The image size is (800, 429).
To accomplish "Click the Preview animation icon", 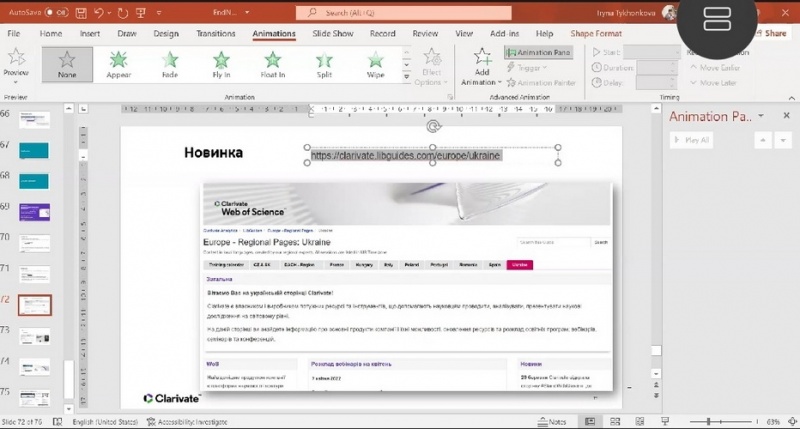I will point(16,62).
